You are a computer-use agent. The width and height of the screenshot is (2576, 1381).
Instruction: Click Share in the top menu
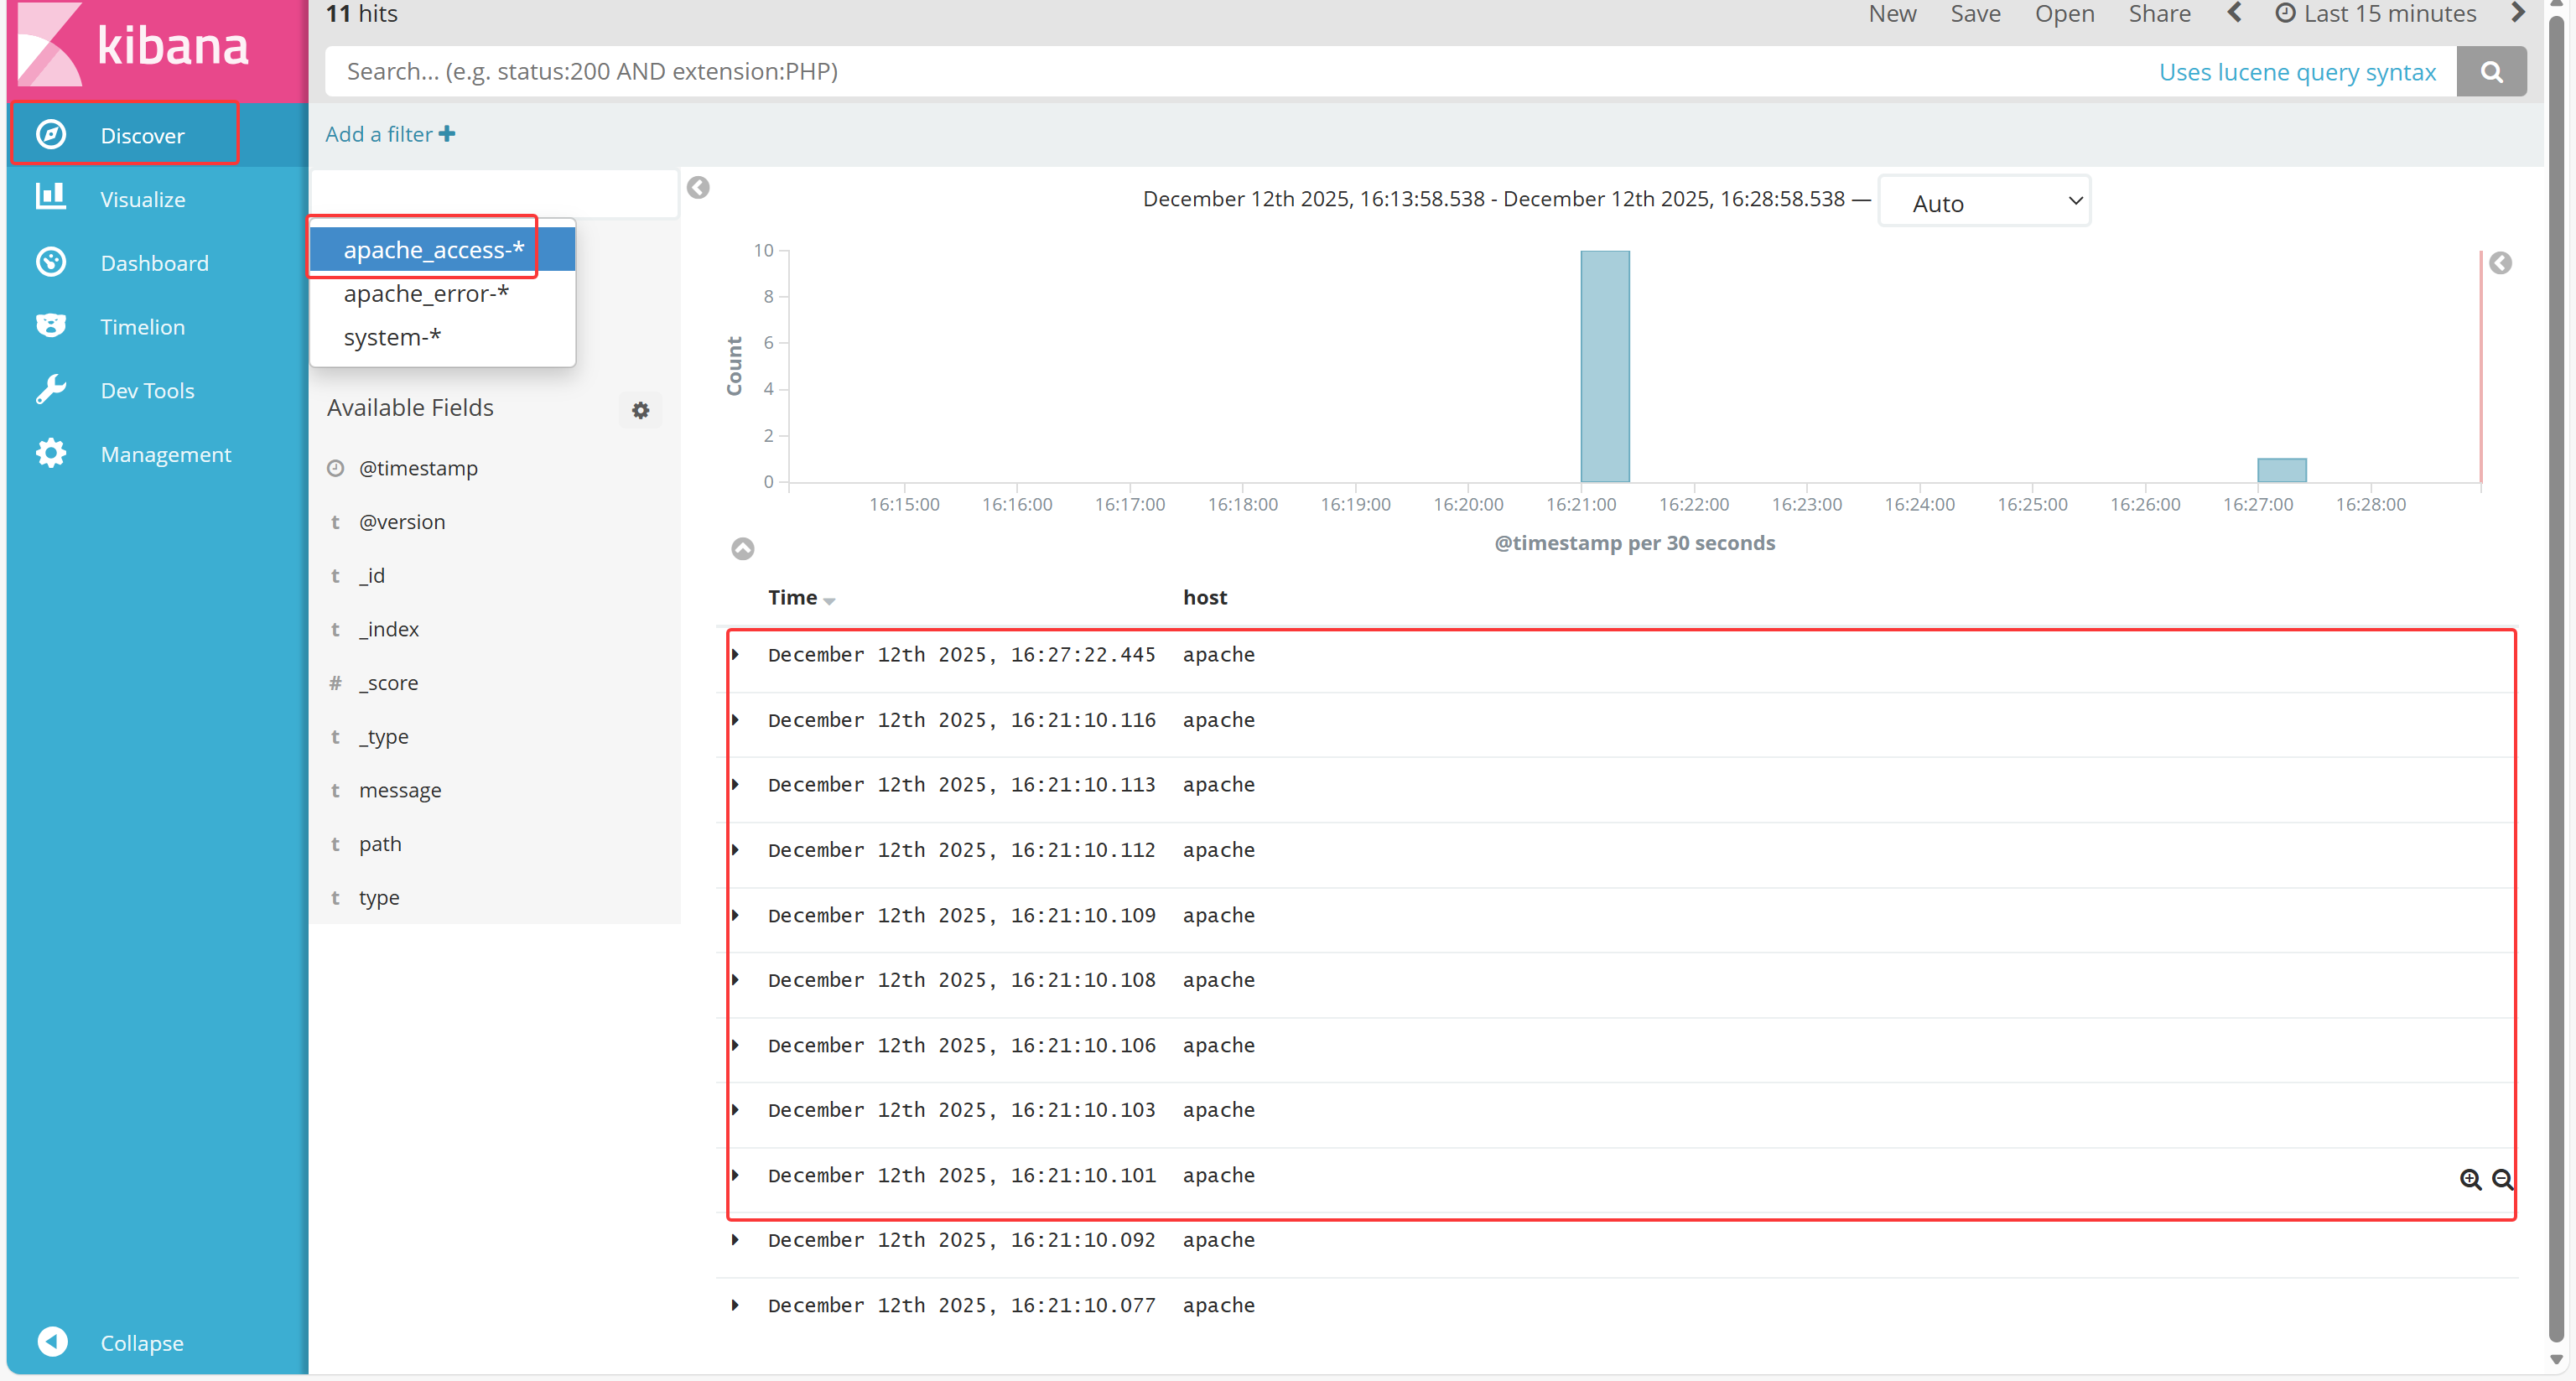[2159, 14]
